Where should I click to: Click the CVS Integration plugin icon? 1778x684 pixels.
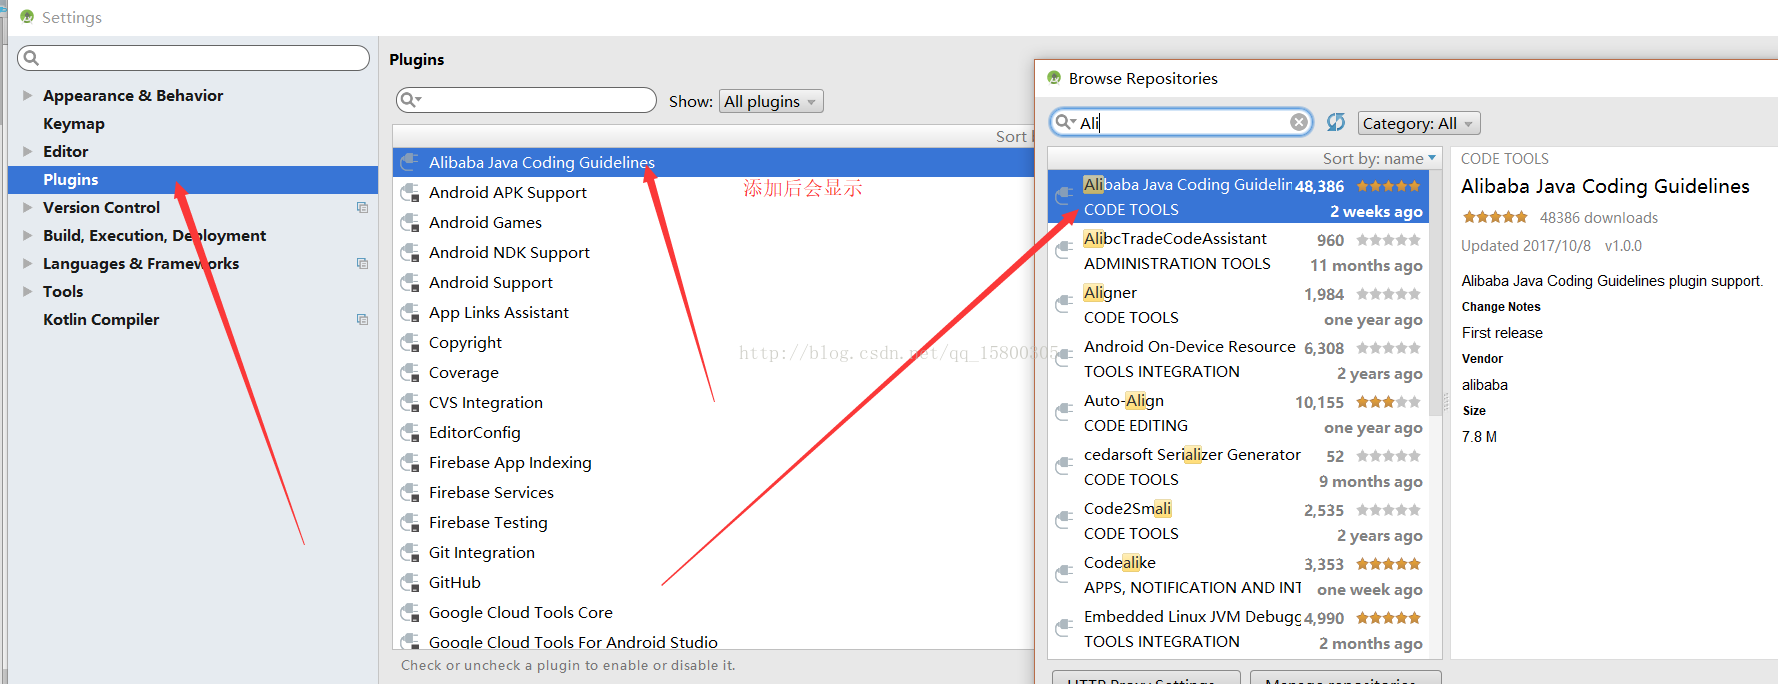click(409, 402)
